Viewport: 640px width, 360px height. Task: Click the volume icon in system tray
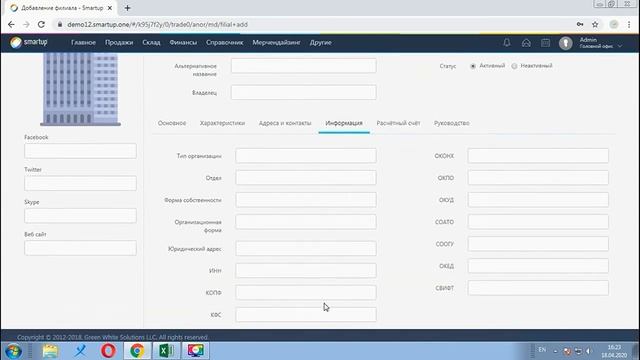click(x=588, y=351)
